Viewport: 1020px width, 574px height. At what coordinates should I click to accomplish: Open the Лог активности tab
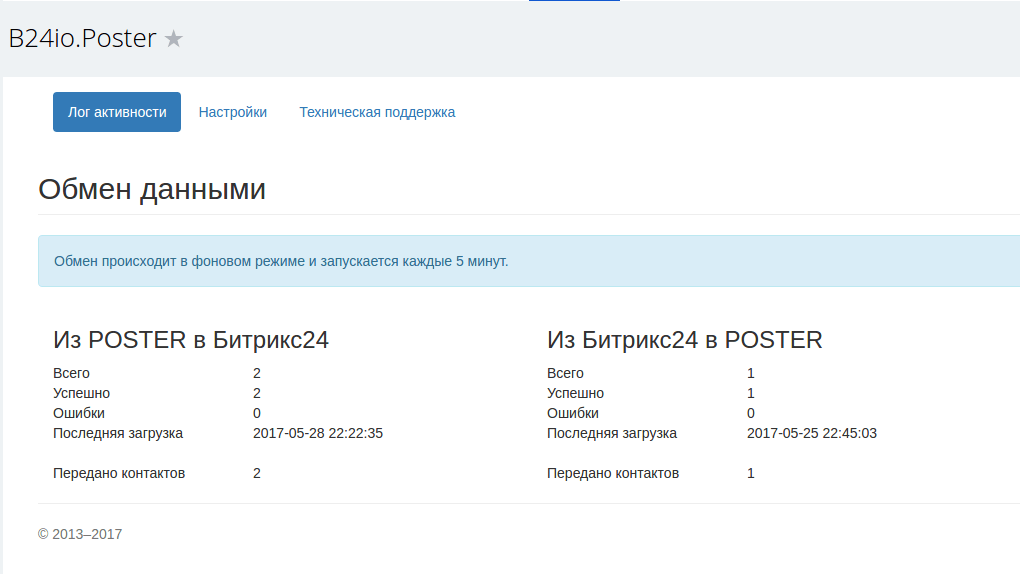click(117, 112)
